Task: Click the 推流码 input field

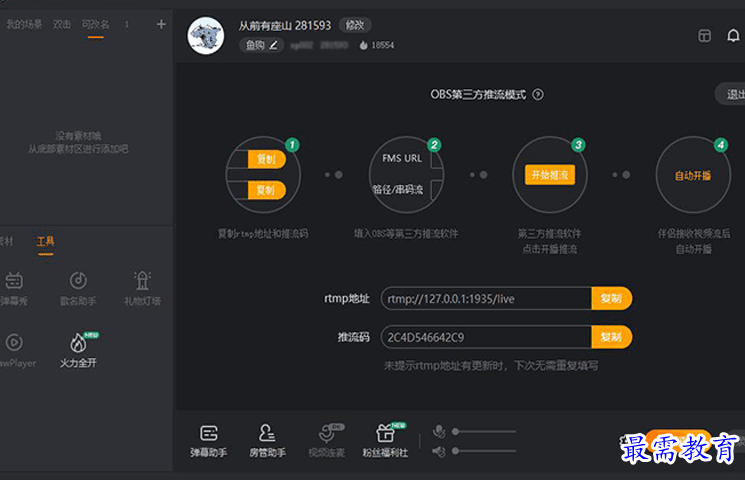Action: pos(486,337)
